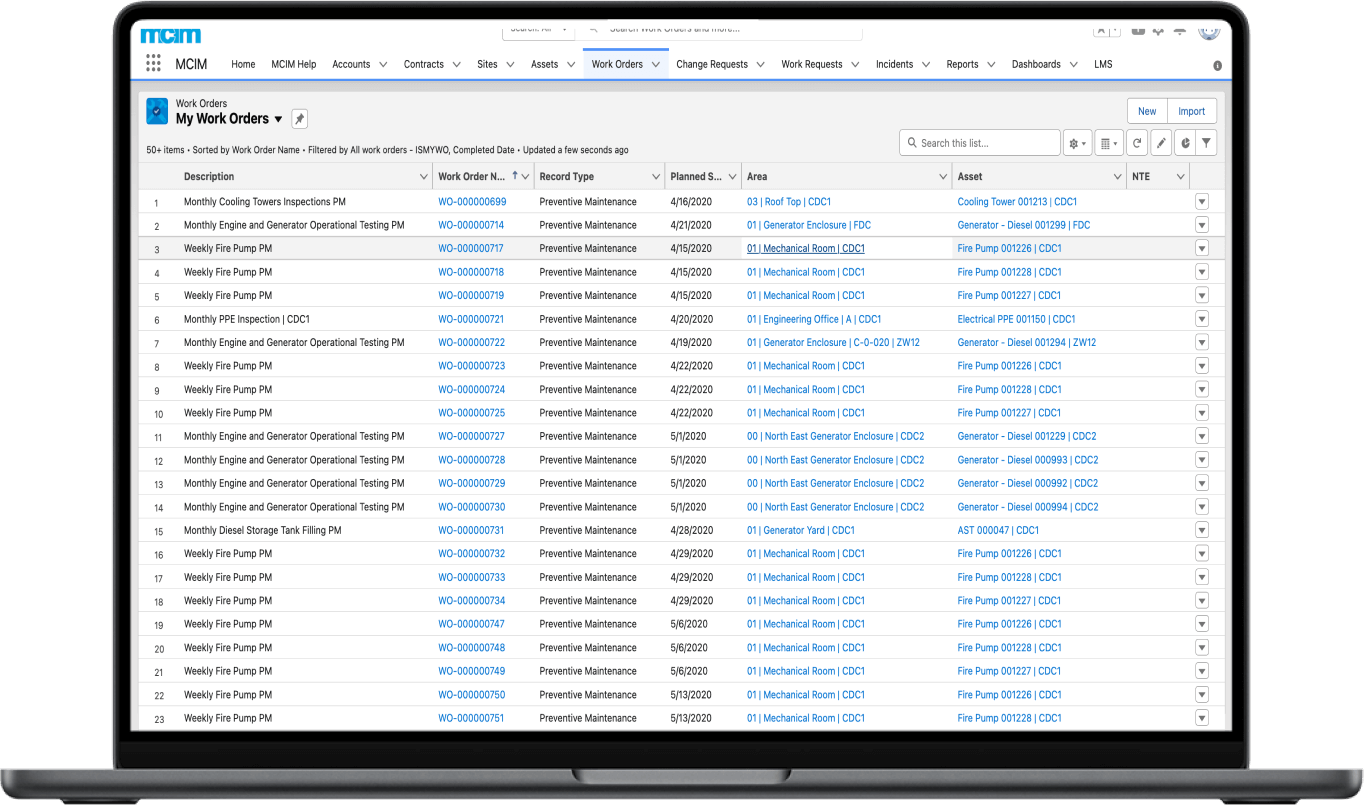Expand the Record Type column menu

point(656,177)
